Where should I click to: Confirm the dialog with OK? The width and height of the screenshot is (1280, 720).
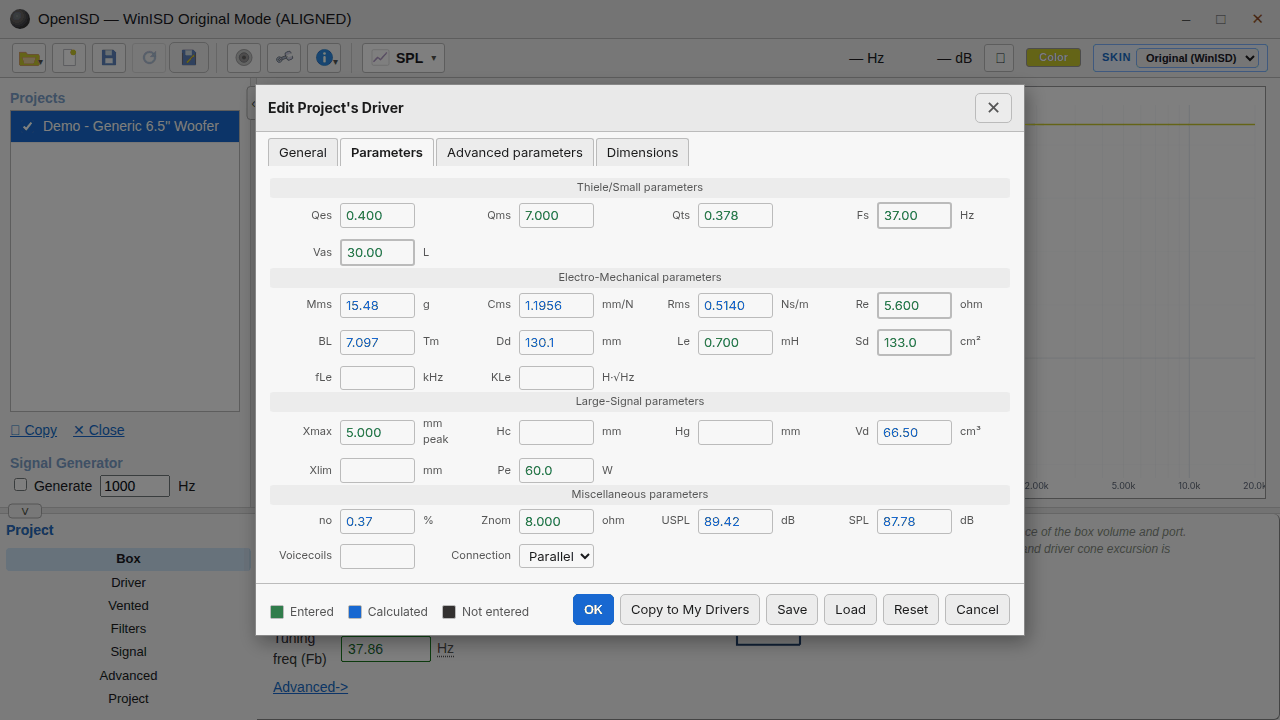[593, 609]
